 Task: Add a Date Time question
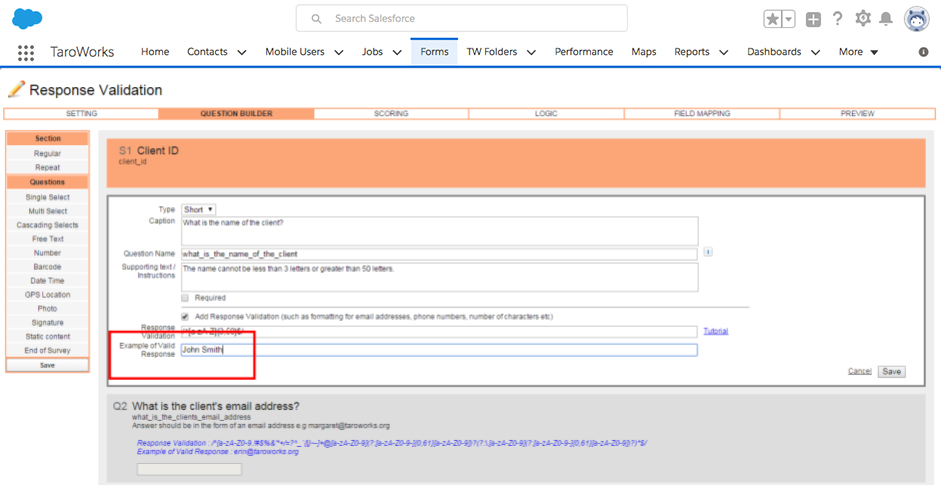47,281
